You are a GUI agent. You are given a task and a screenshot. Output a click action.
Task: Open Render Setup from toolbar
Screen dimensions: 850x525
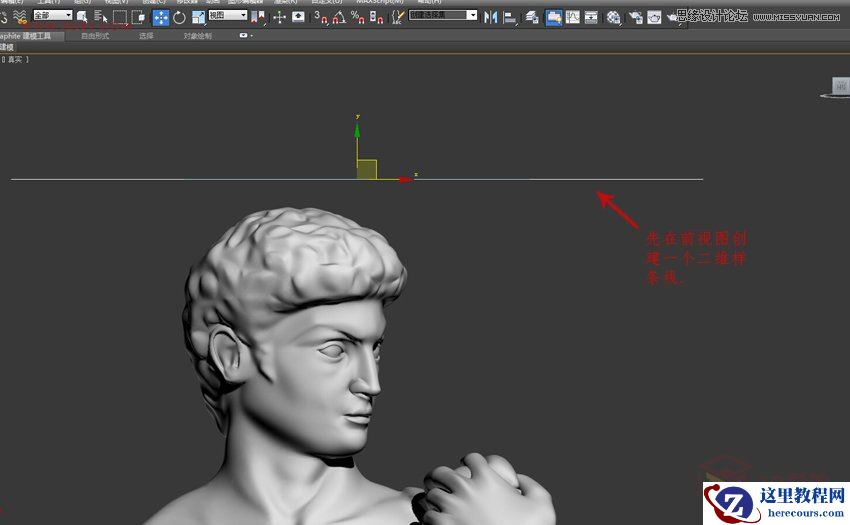click(635, 17)
